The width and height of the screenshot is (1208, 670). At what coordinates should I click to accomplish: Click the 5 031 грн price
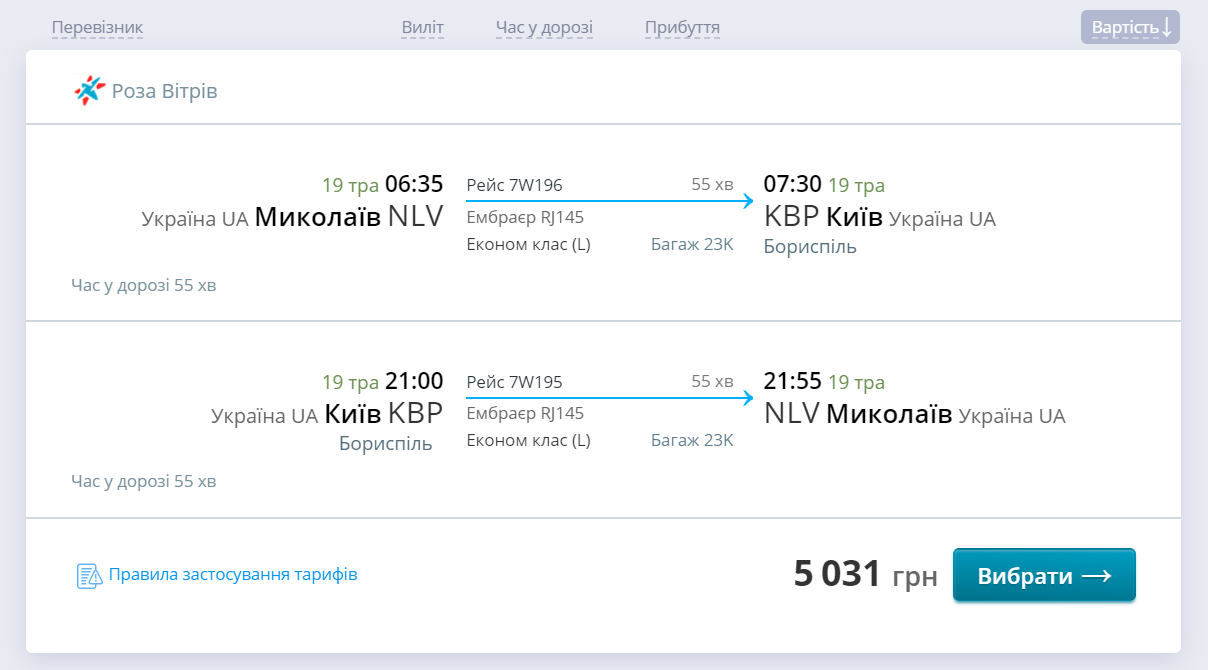(865, 575)
